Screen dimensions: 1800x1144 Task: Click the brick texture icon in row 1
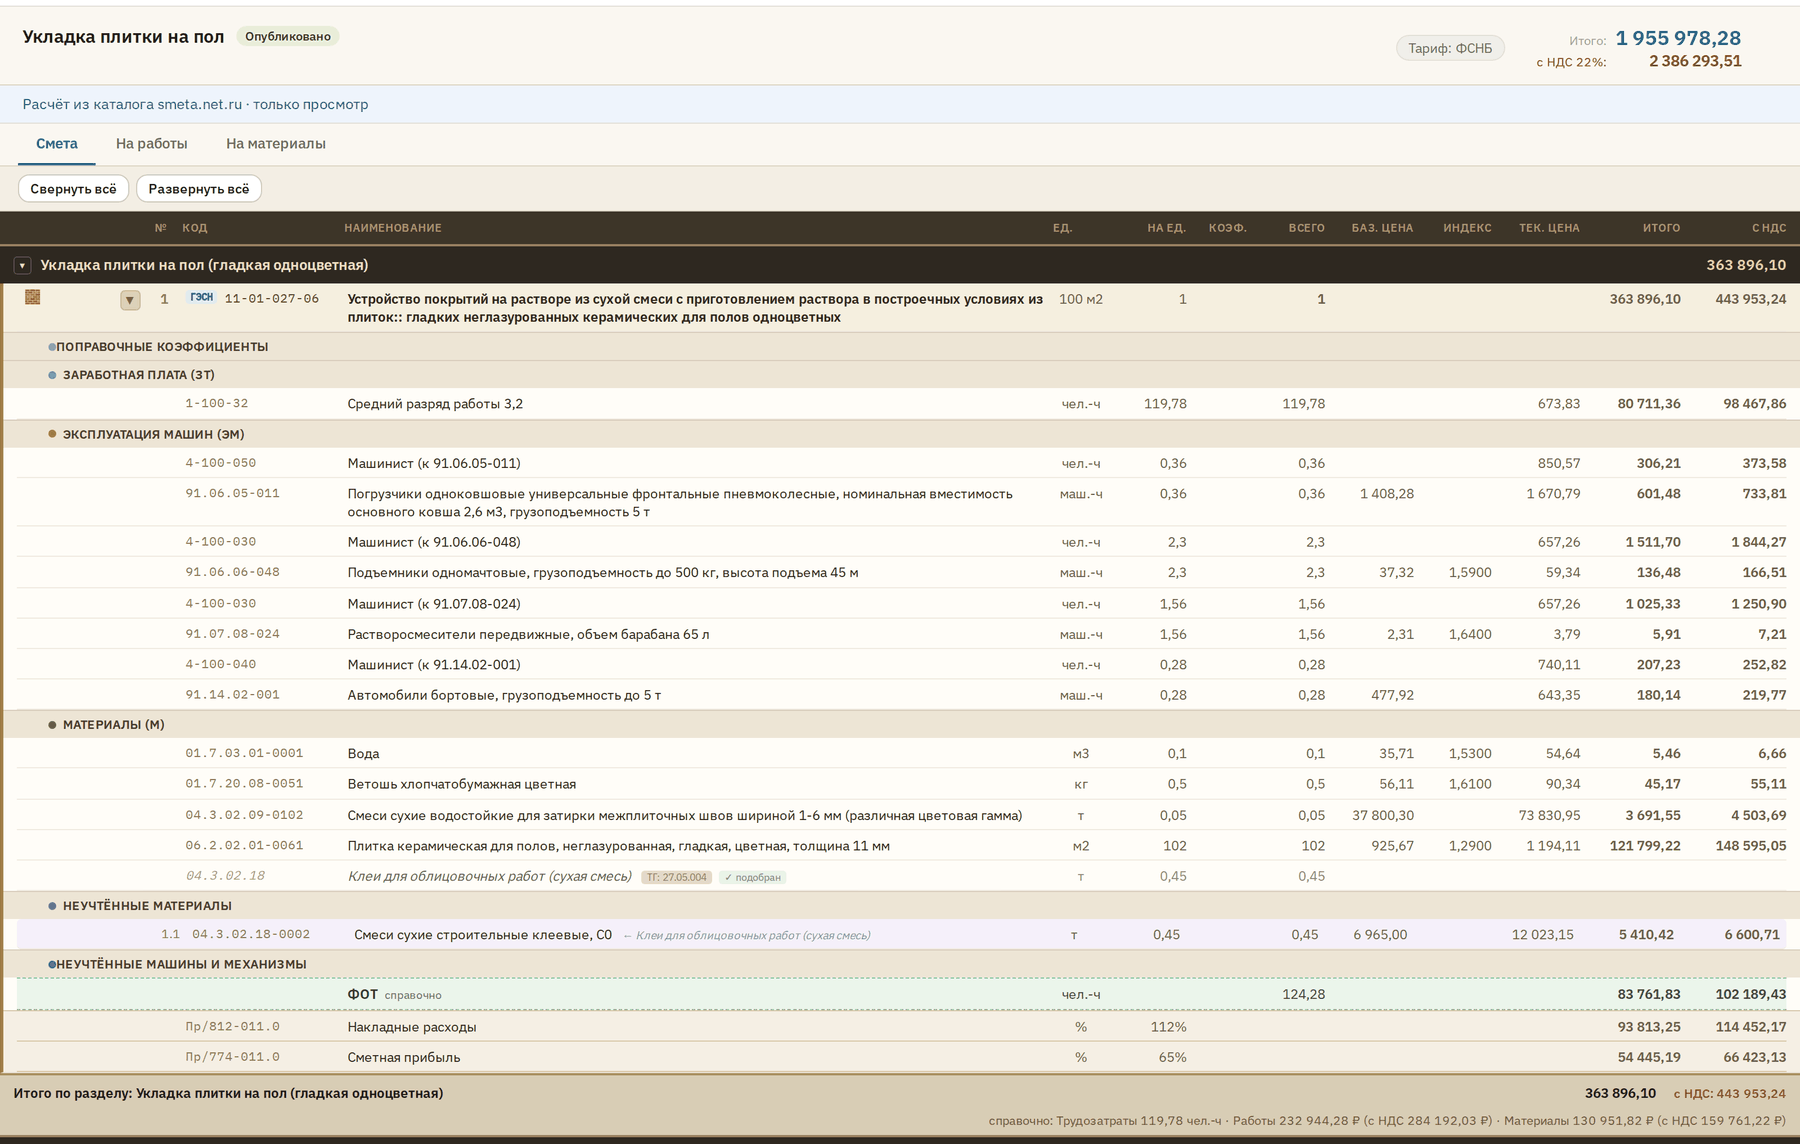coord(32,297)
